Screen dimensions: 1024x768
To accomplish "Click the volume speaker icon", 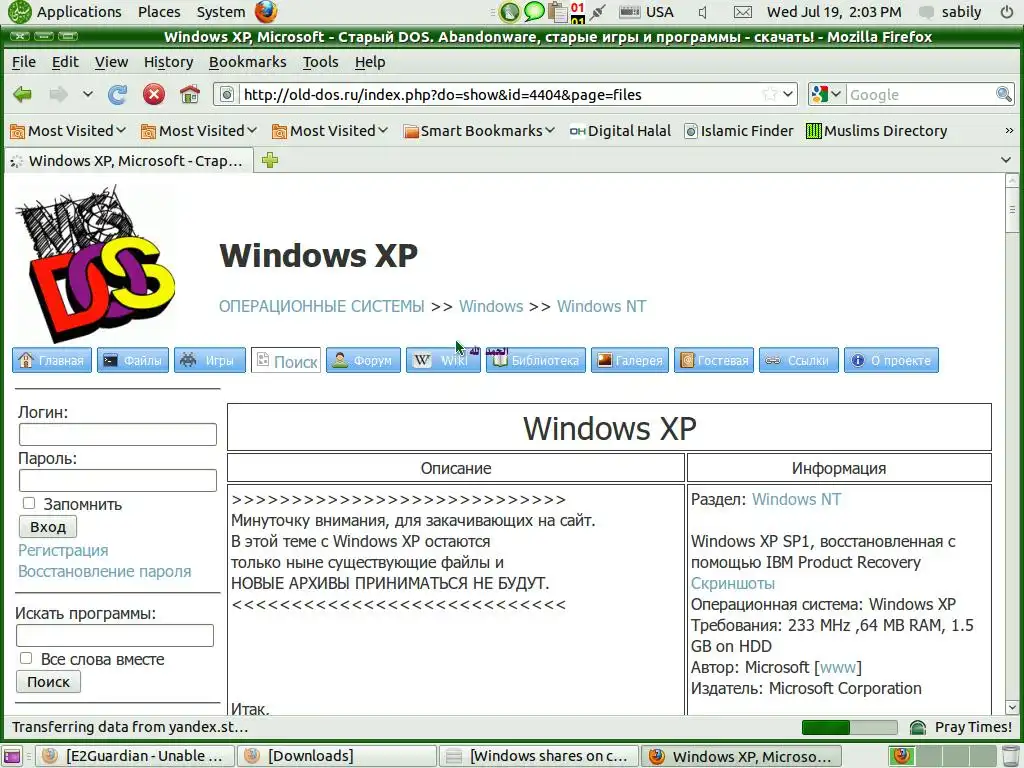I will pyautogui.click(x=703, y=12).
